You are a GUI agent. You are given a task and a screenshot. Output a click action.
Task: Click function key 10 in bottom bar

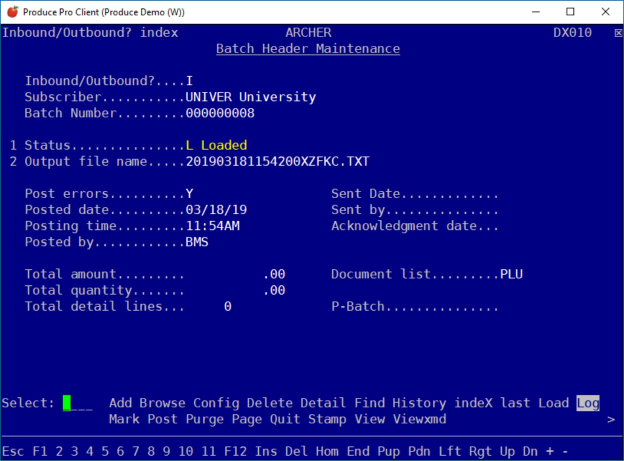pyautogui.click(x=185, y=451)
